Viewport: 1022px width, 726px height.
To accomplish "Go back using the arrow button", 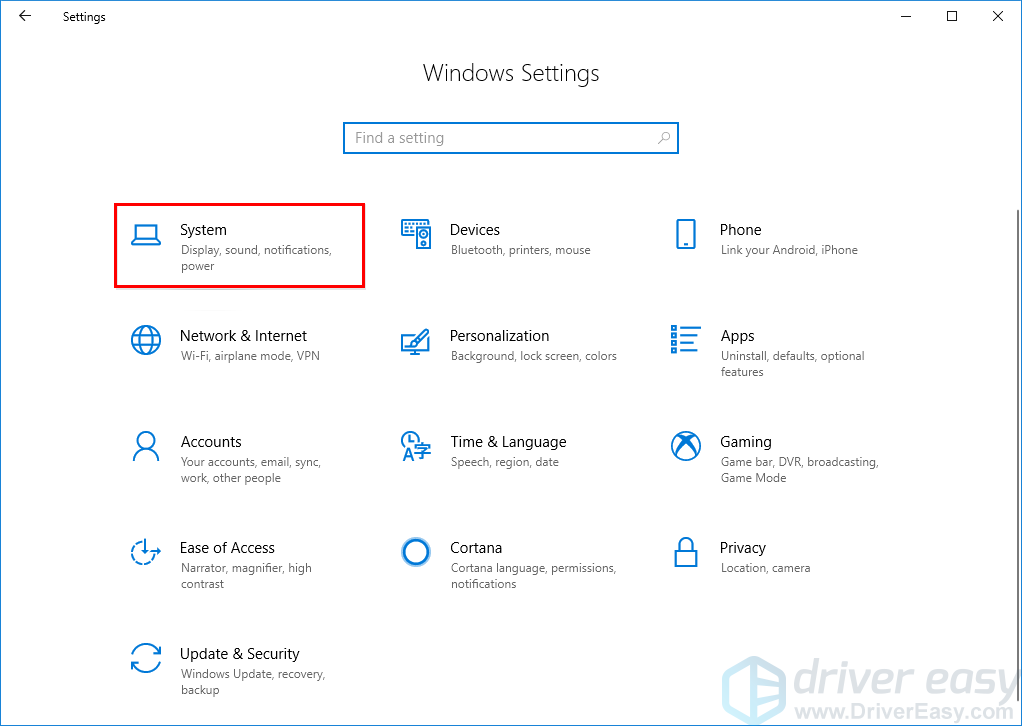I will tap(25, 16).
